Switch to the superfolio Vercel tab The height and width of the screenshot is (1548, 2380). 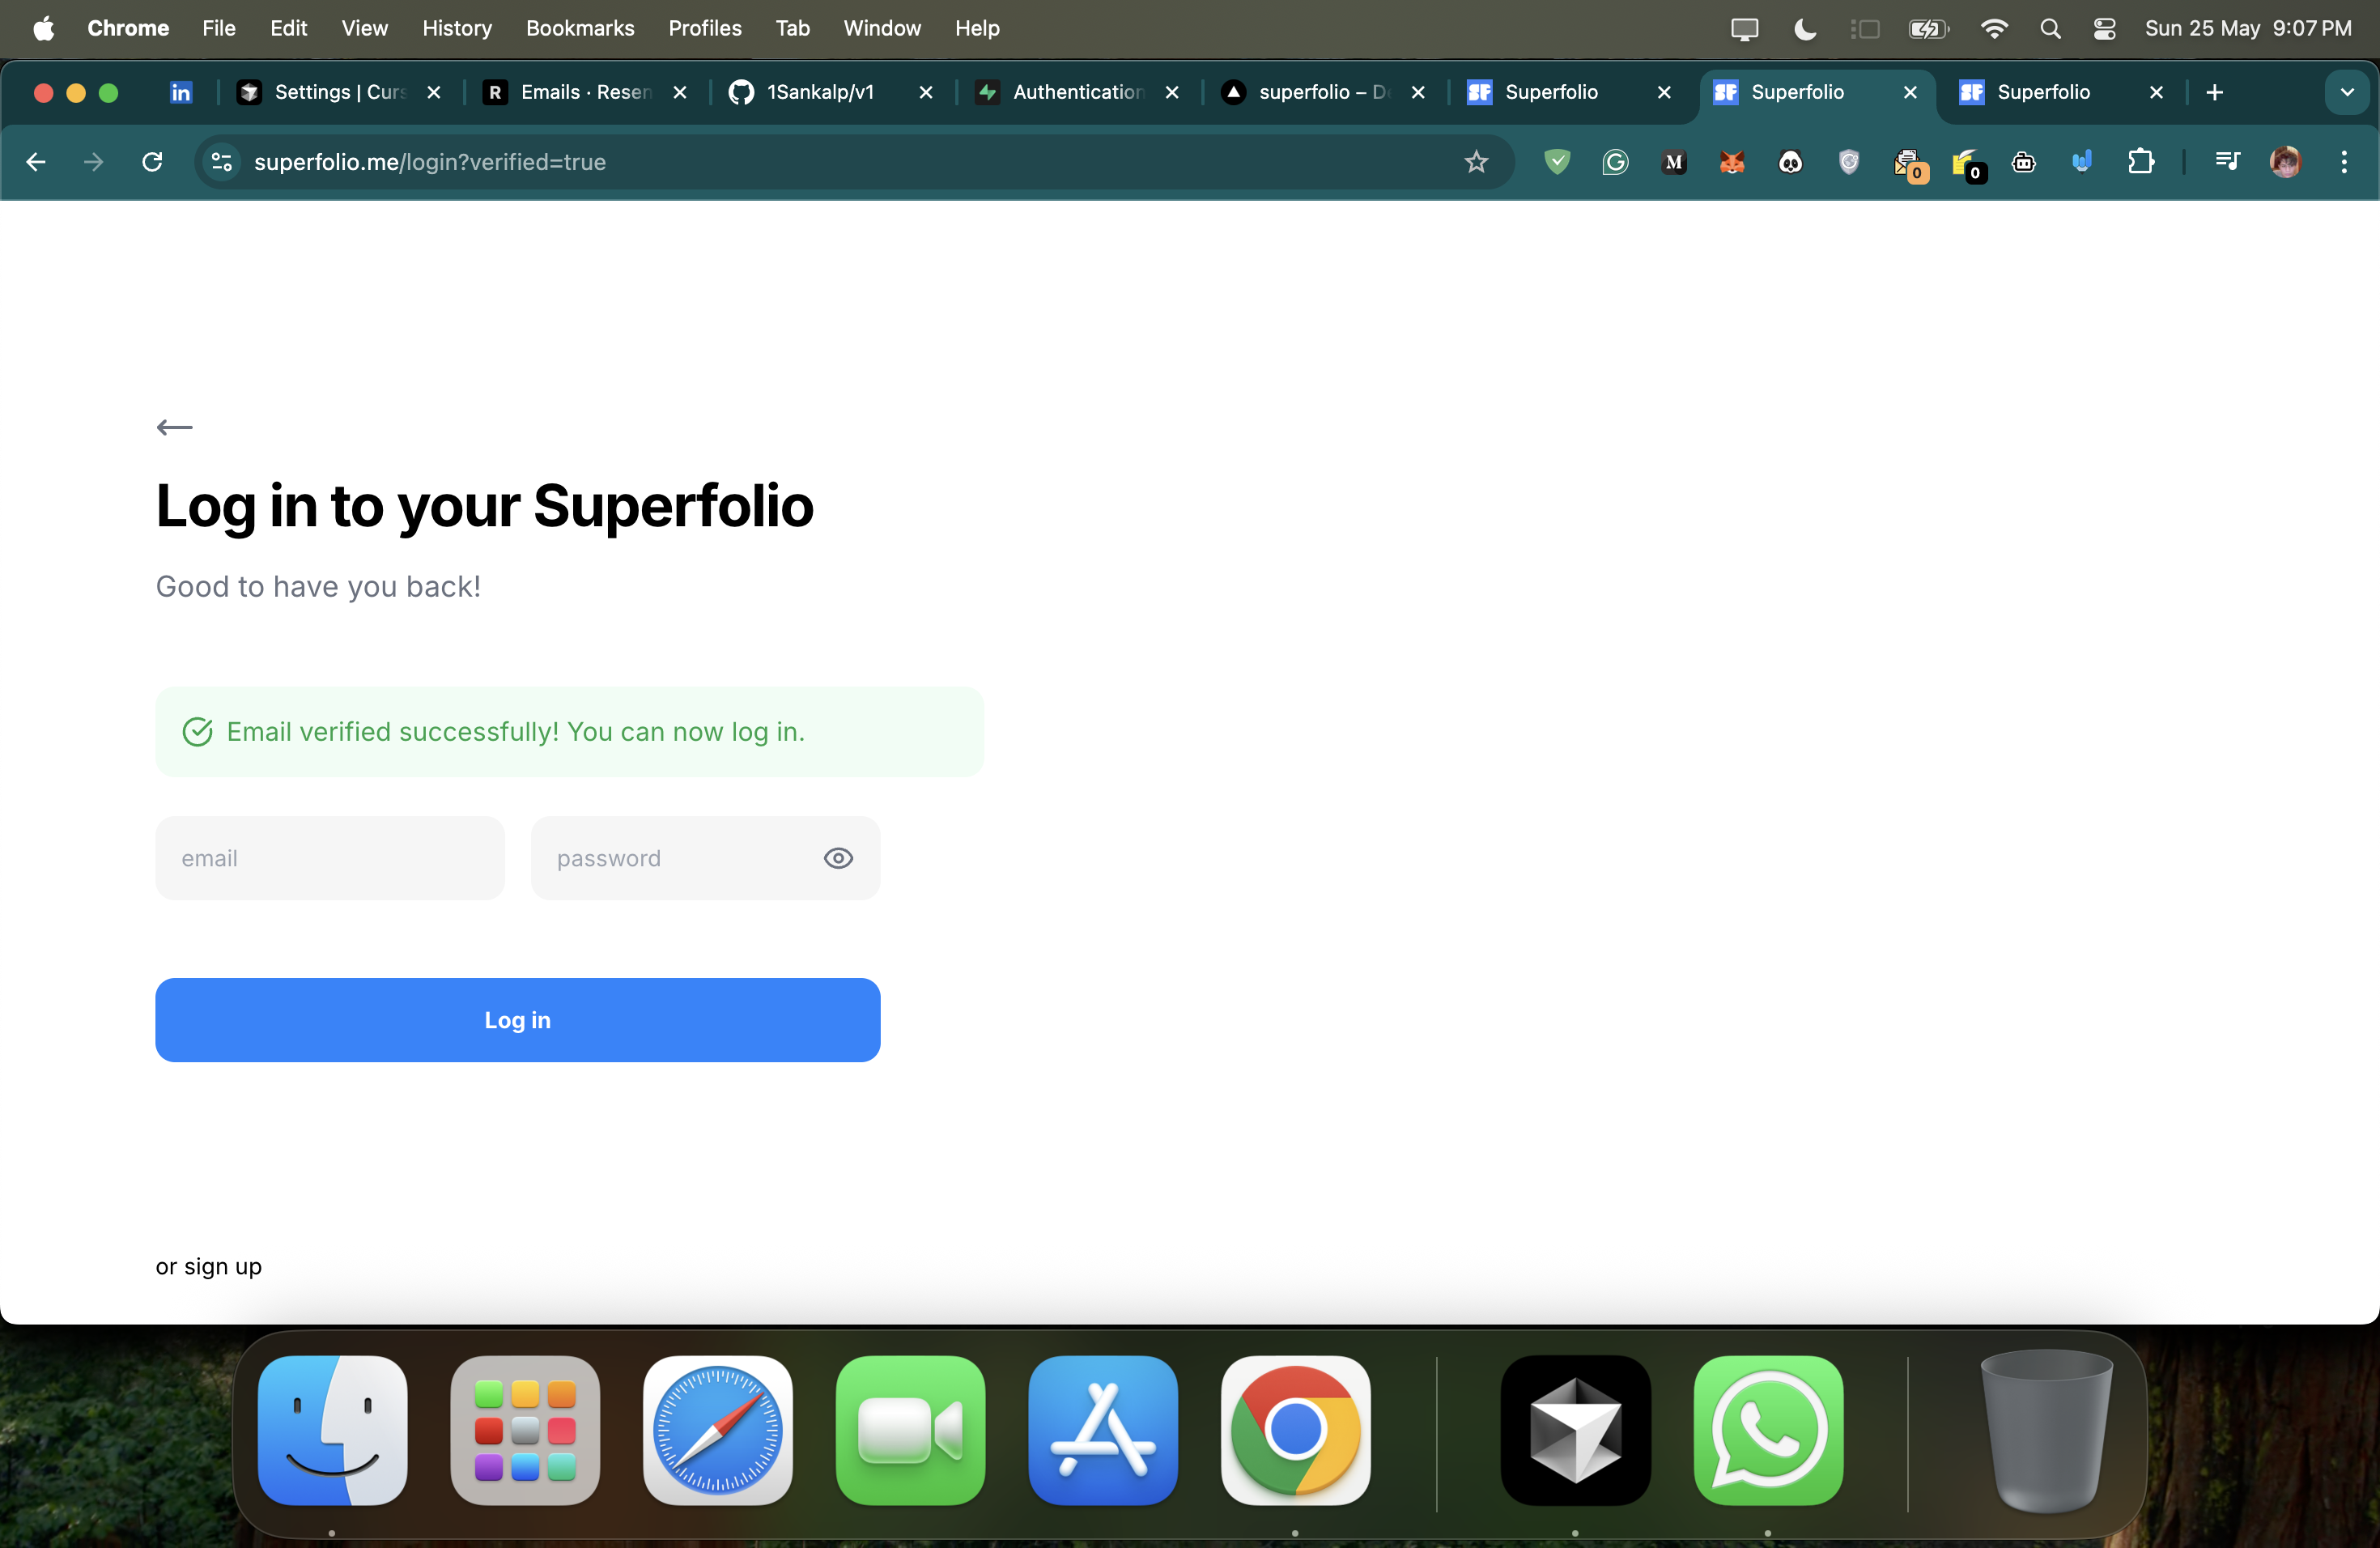pyautogui.click(x=1323, y=92)
